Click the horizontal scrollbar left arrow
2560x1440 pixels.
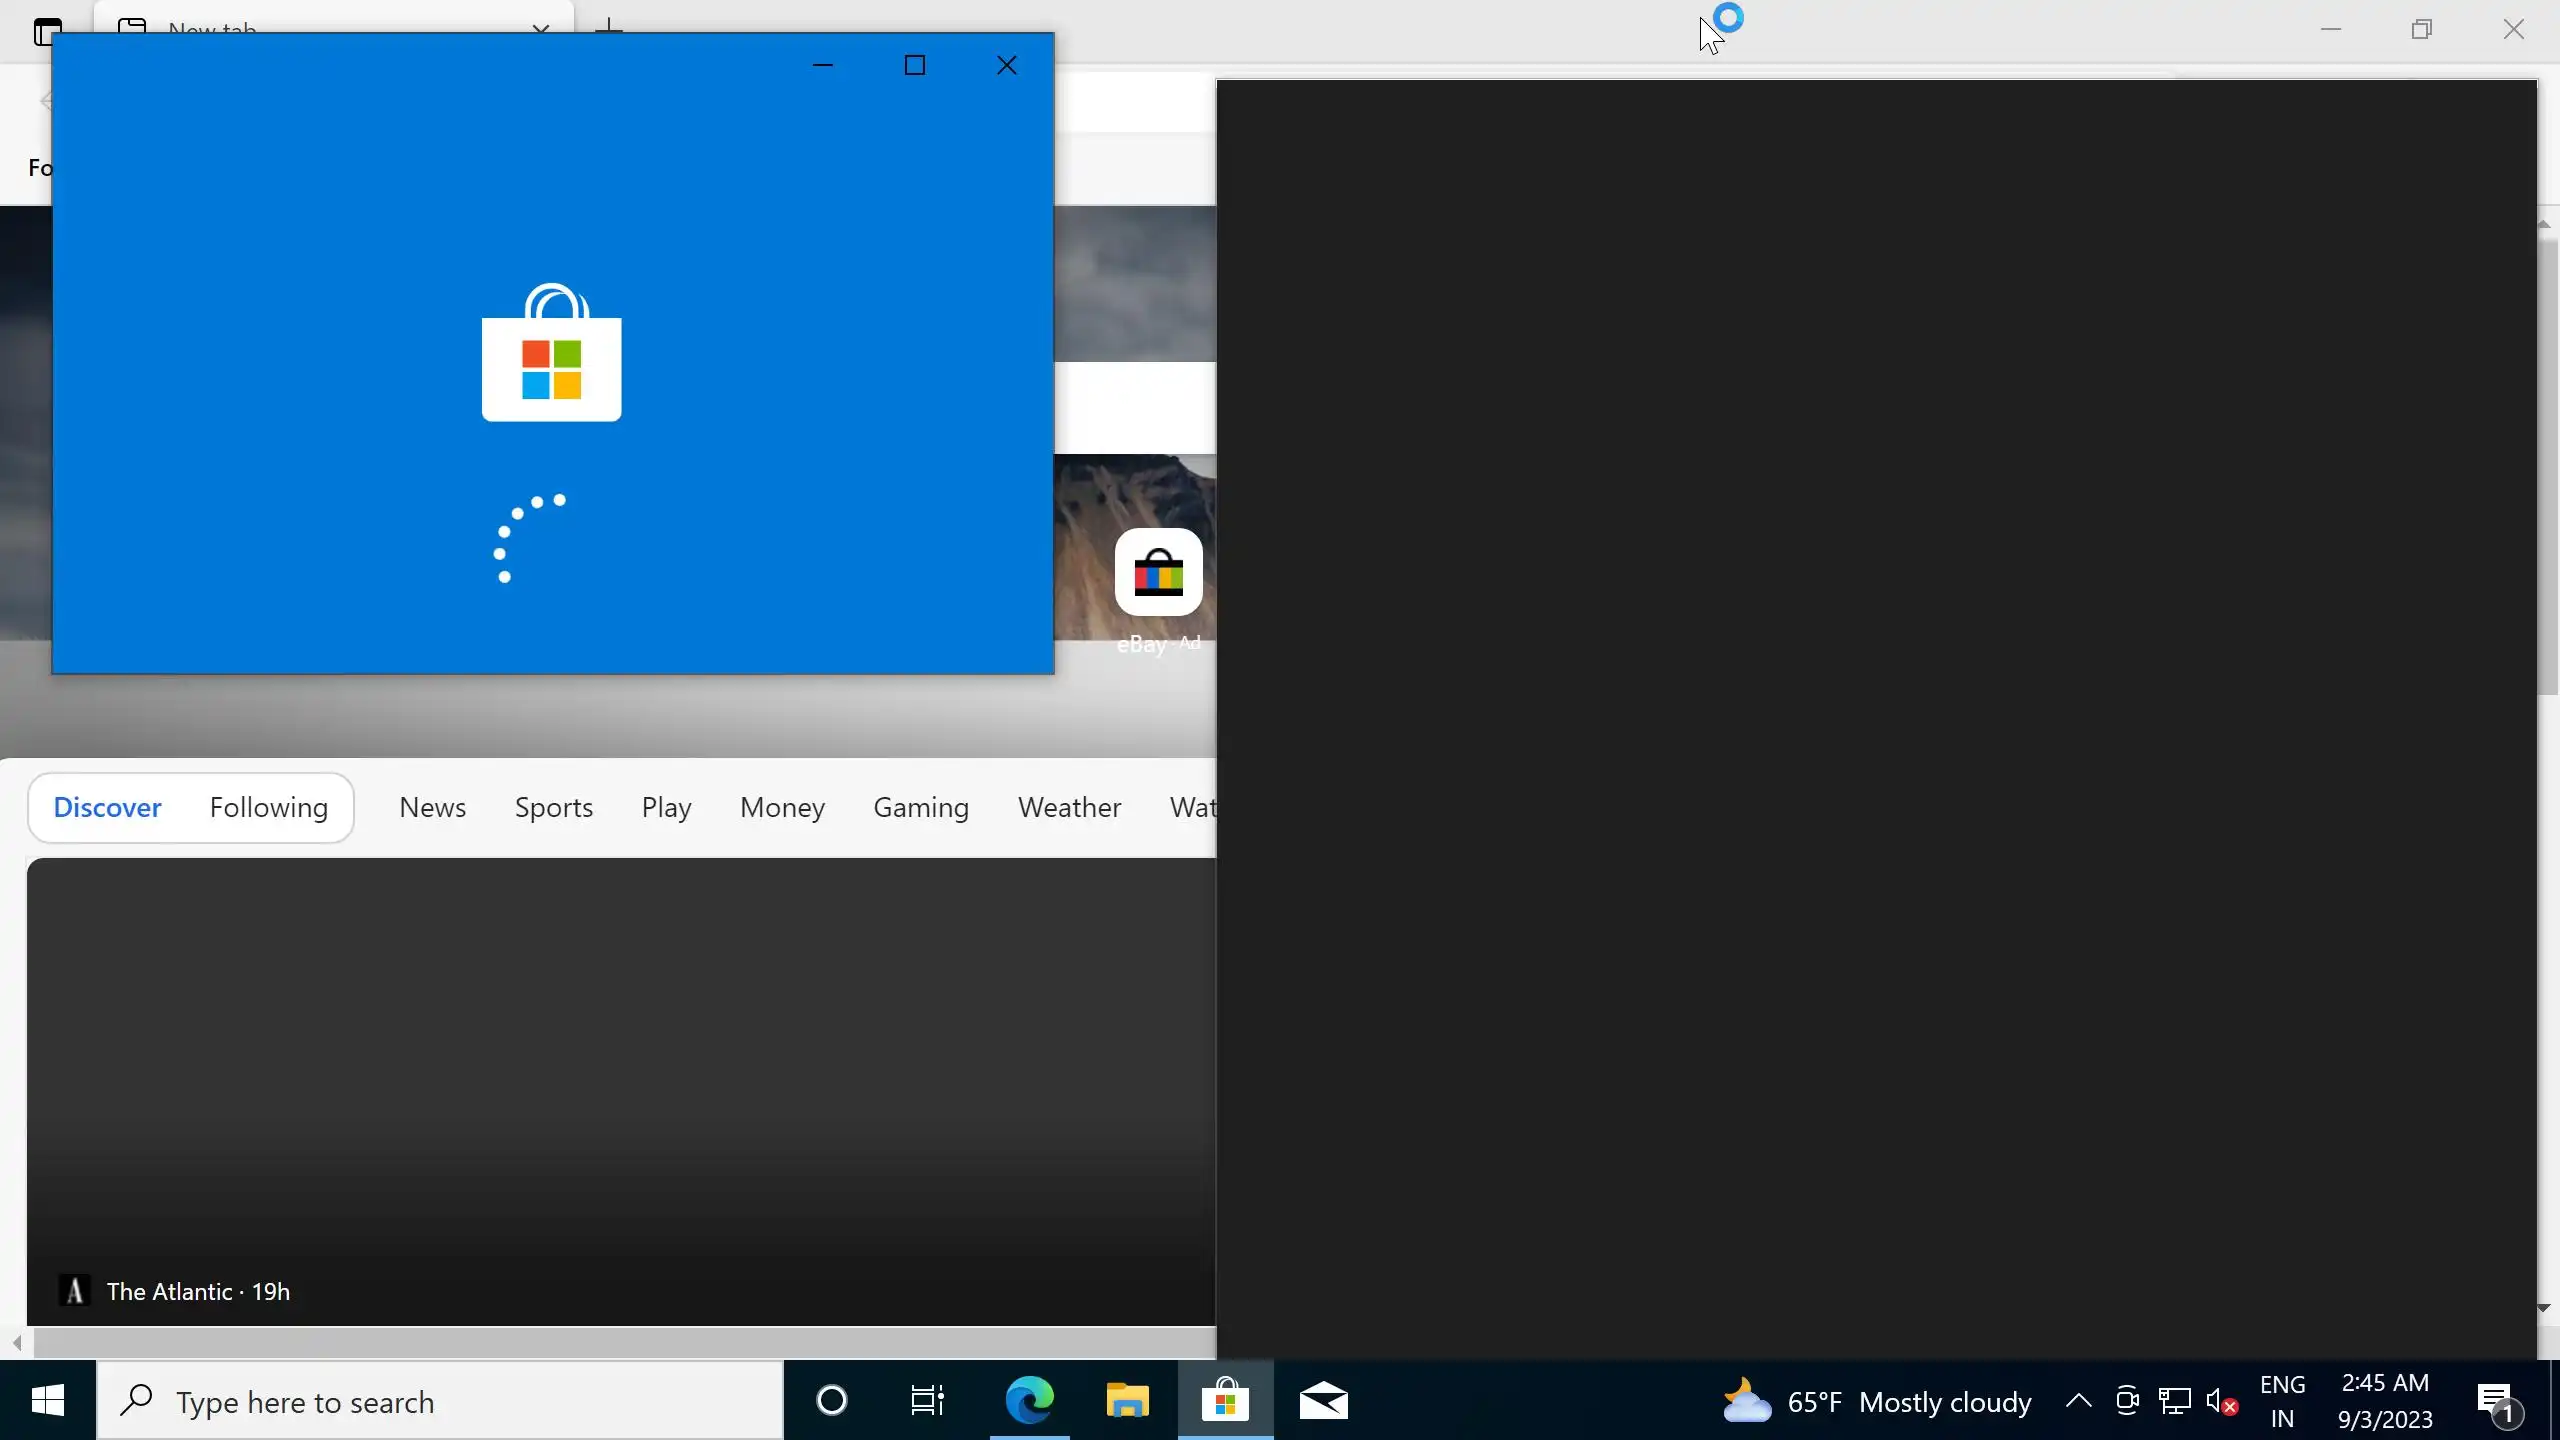(x=17, y=1342)
